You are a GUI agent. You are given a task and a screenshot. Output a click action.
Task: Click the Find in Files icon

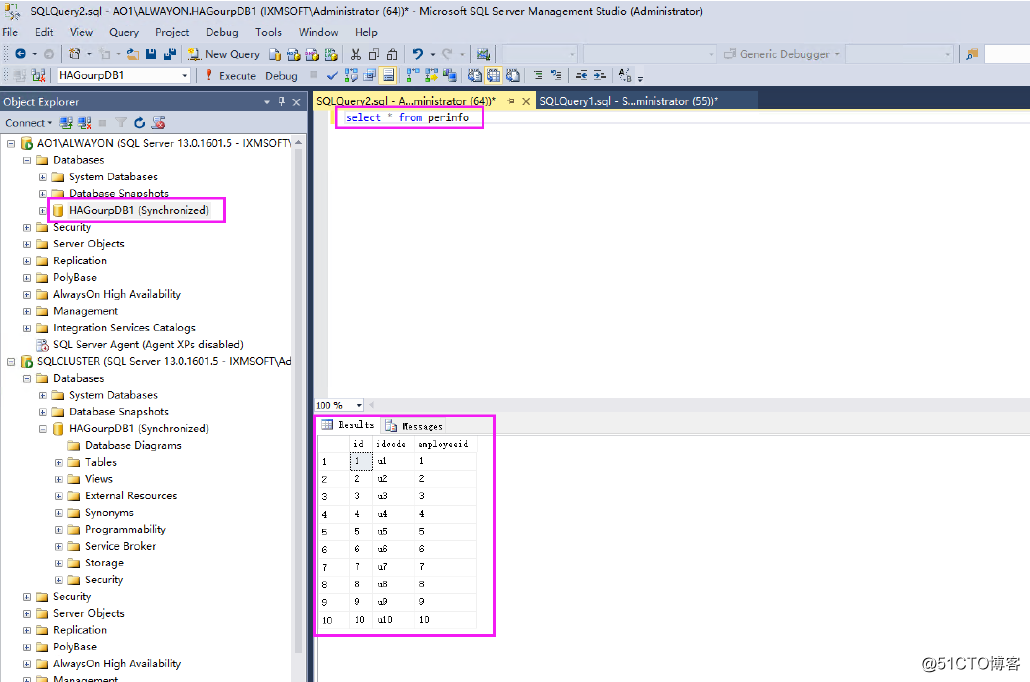(972, 54)
